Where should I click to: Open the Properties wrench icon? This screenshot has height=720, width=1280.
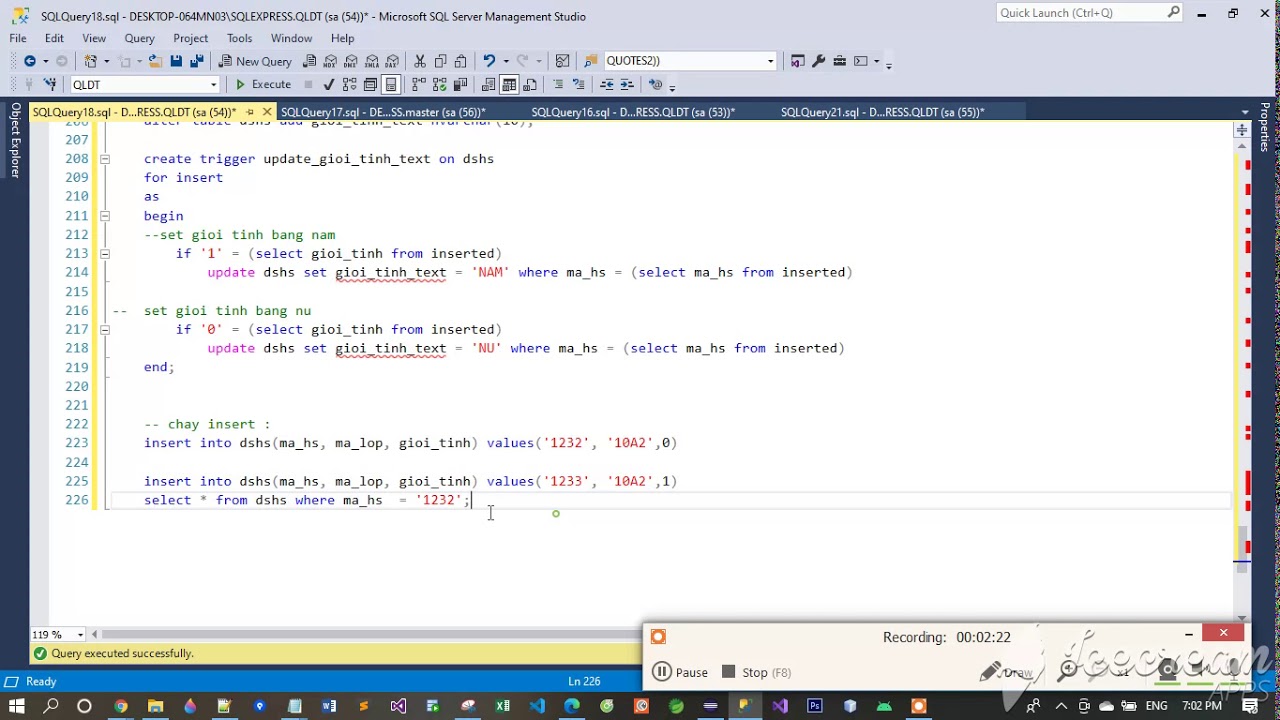tap(818, 61)
